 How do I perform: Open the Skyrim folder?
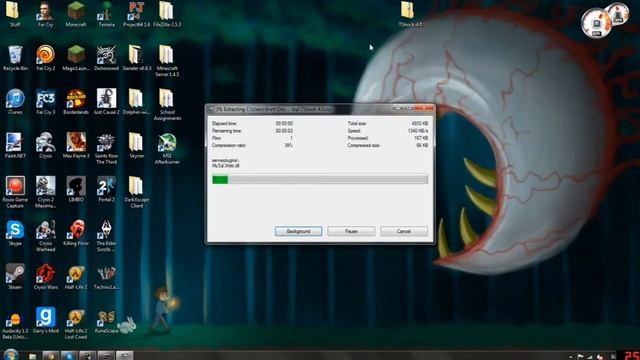point(137,145)
